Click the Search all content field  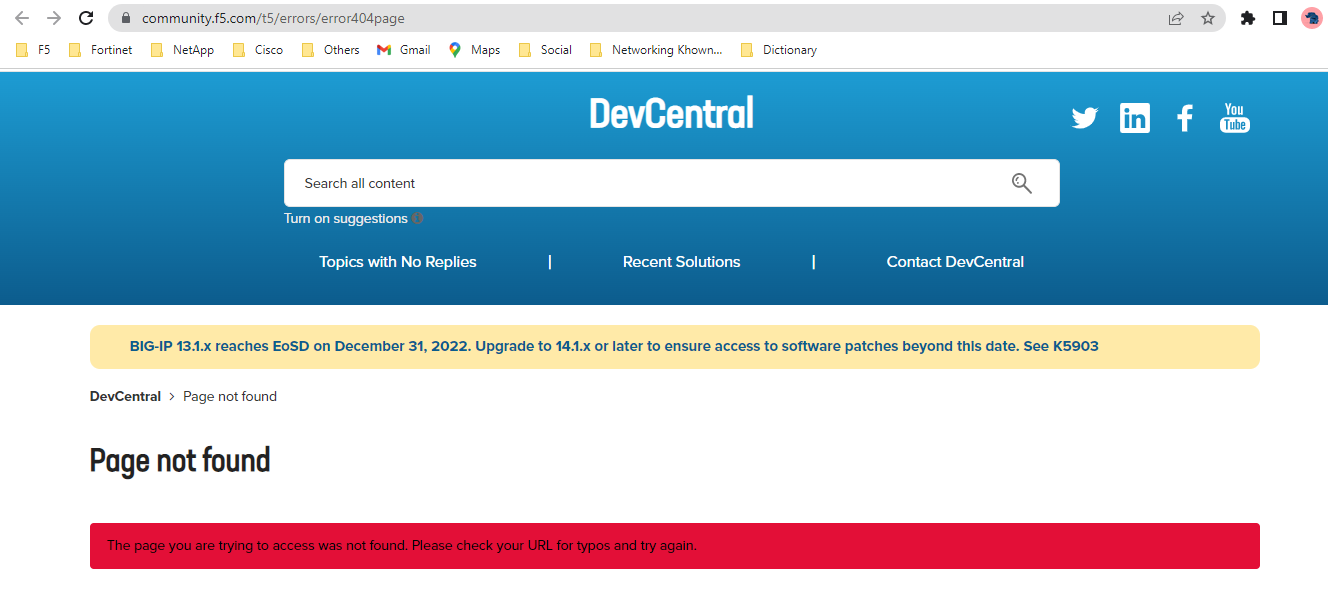coord(671,183)
